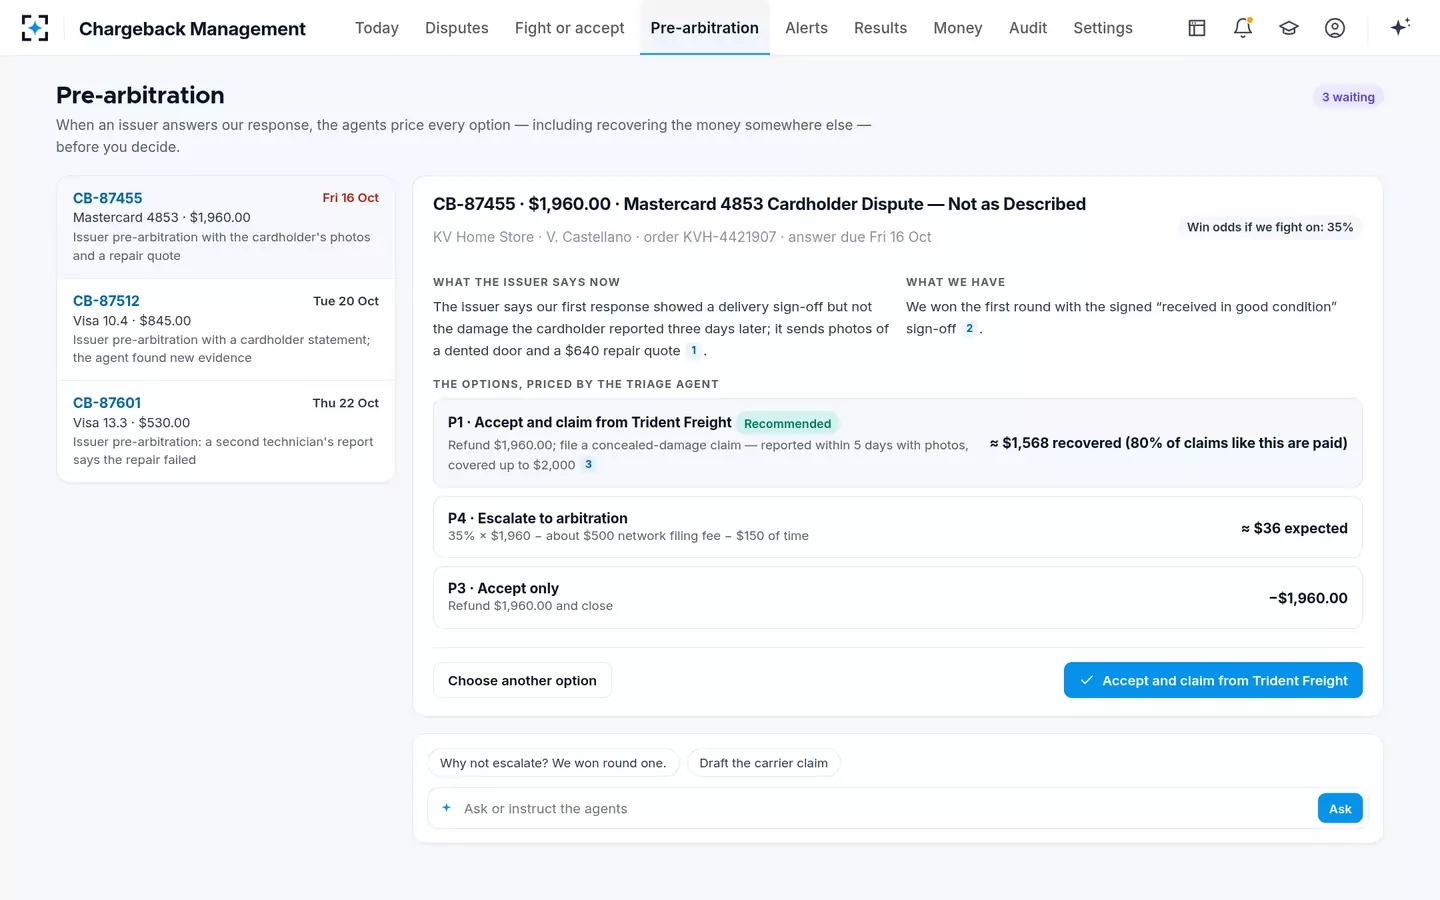Click the 3 waiting badge

pos(1348,97)
